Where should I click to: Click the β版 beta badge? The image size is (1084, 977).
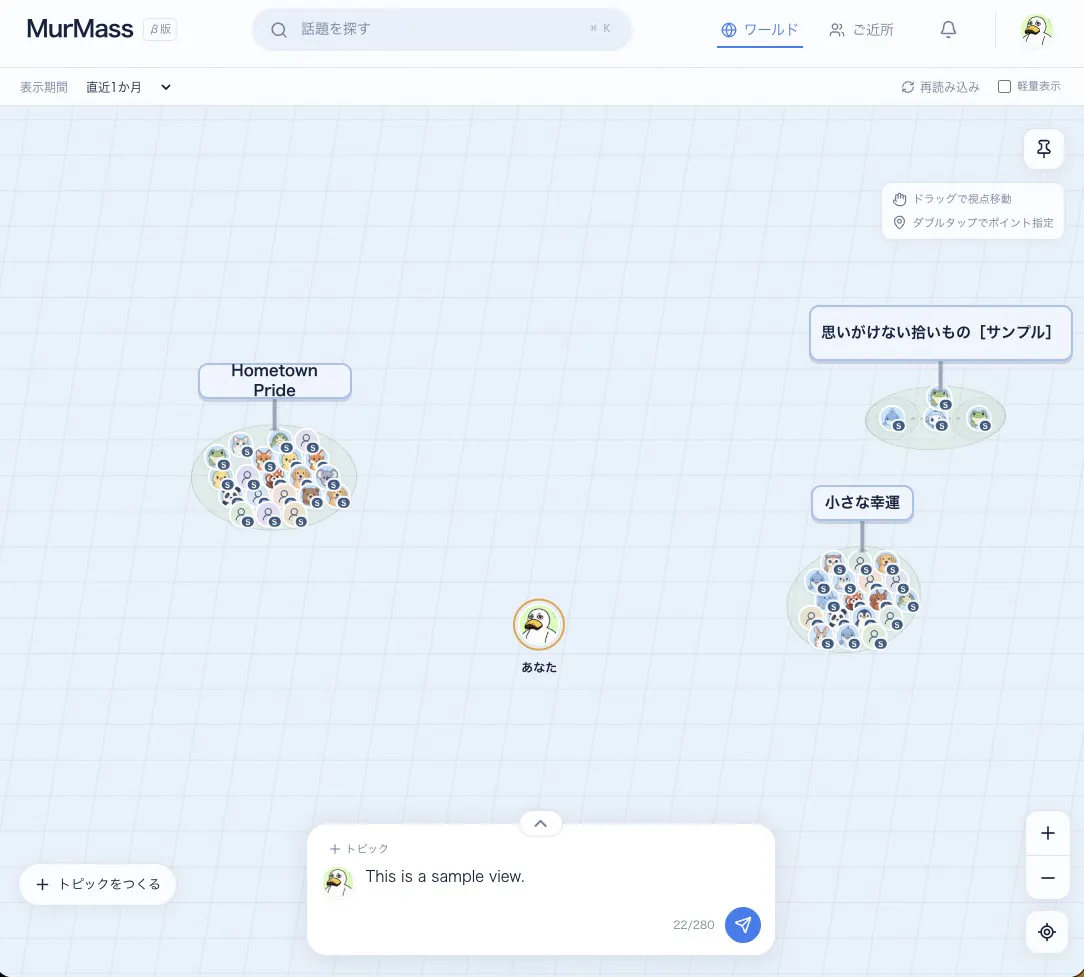point(160,29)
